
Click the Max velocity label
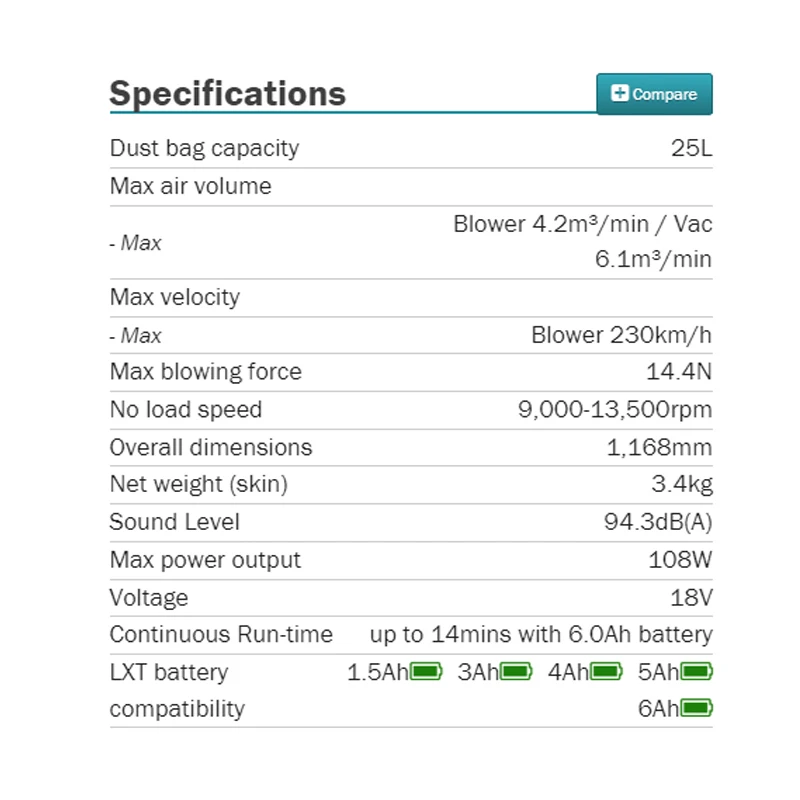[175, 297]
